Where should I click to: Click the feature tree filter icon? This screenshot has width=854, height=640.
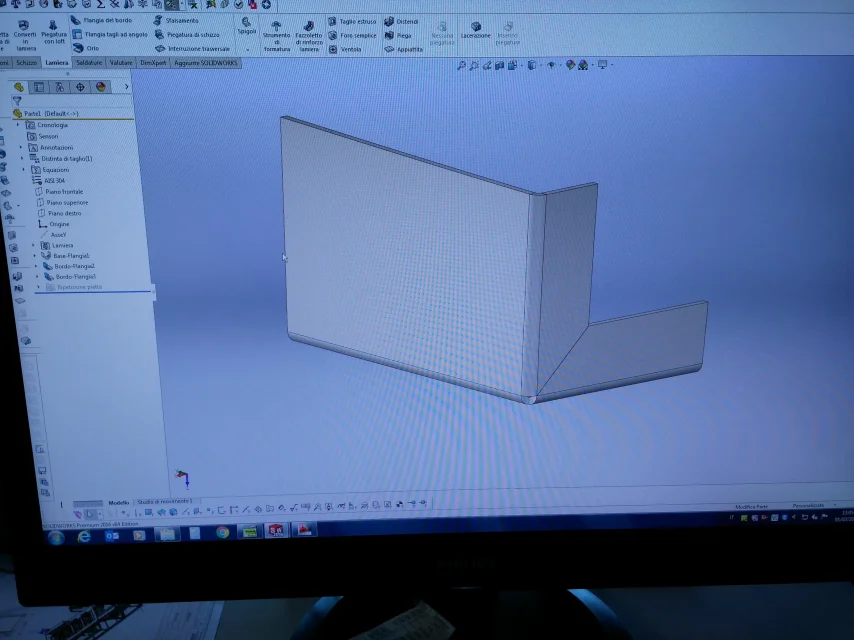click(x=17, y=101)
